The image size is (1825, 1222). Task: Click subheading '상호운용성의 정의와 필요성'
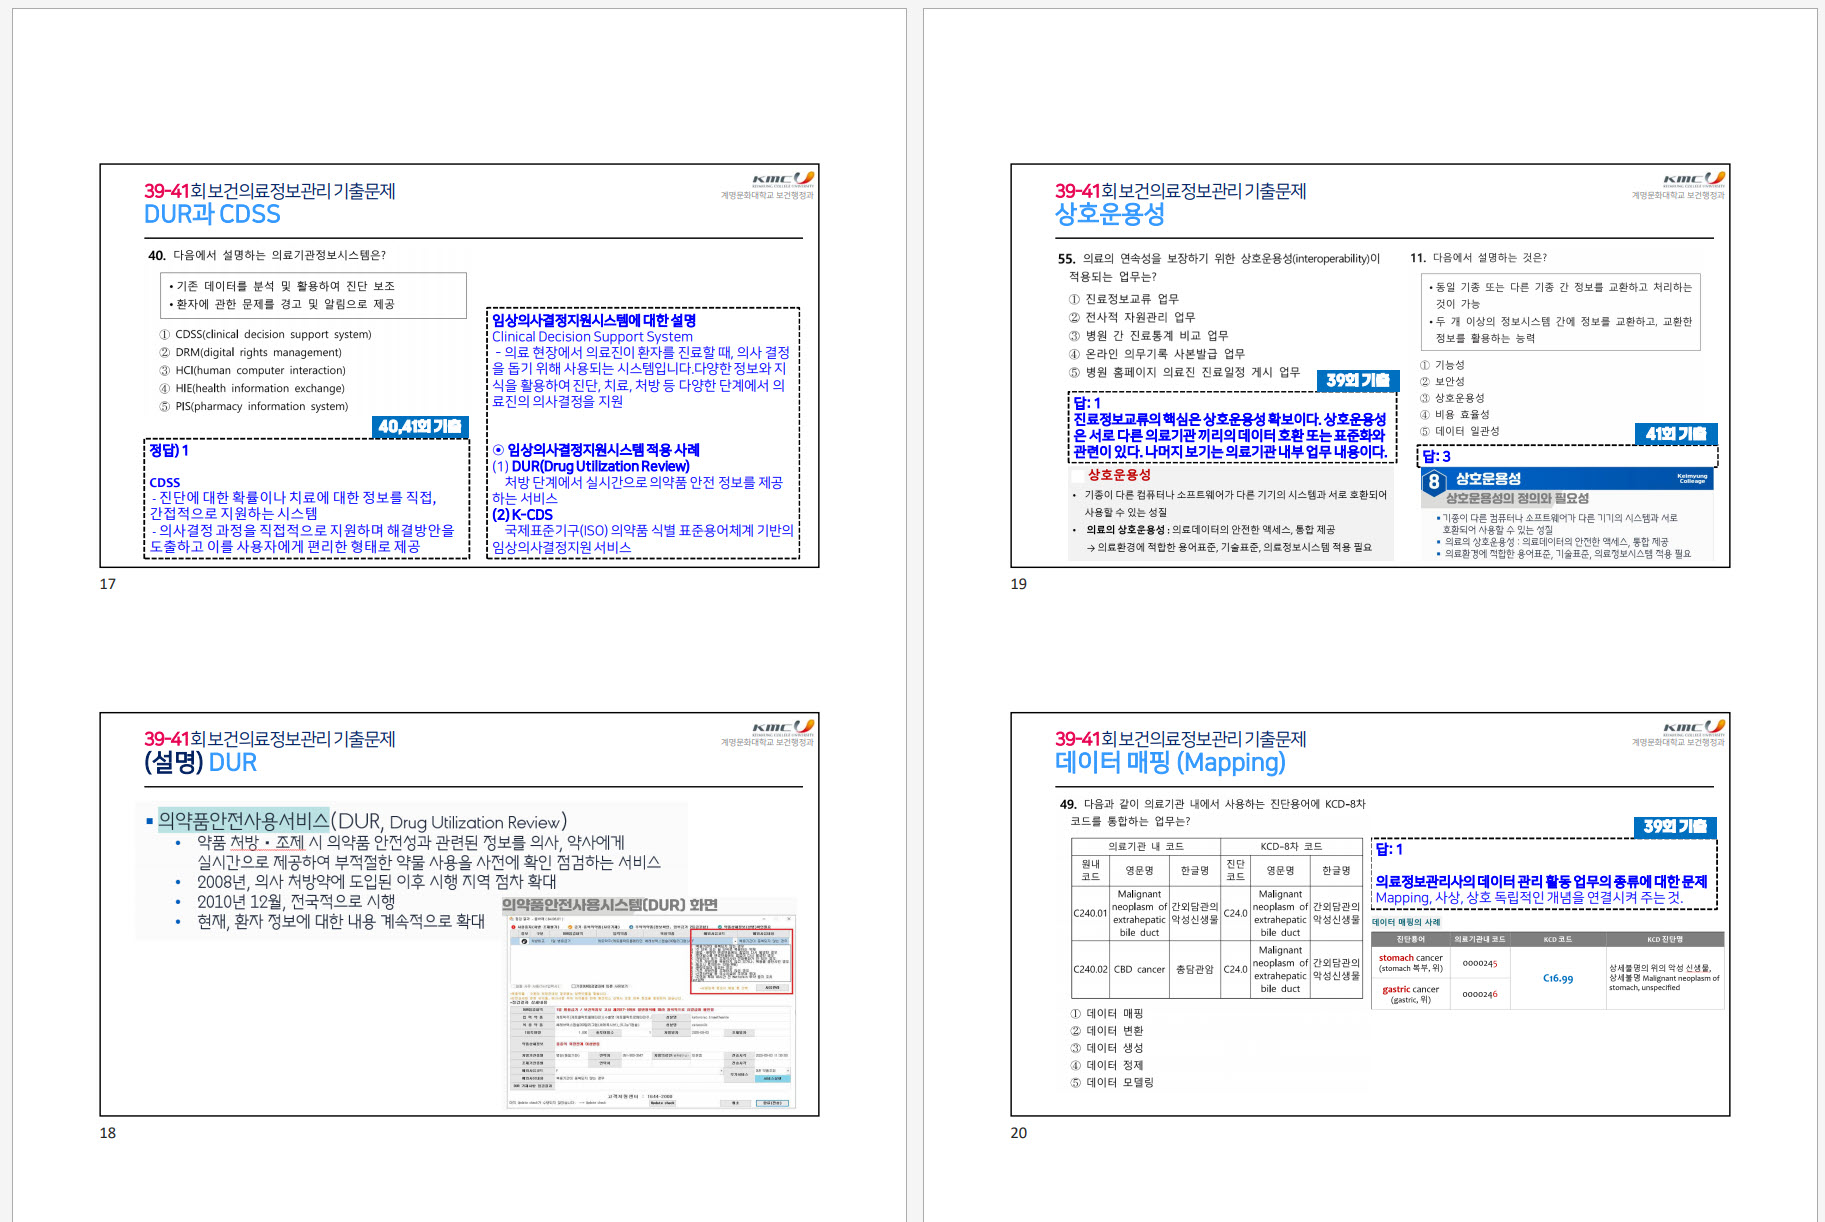point(1517,498)
